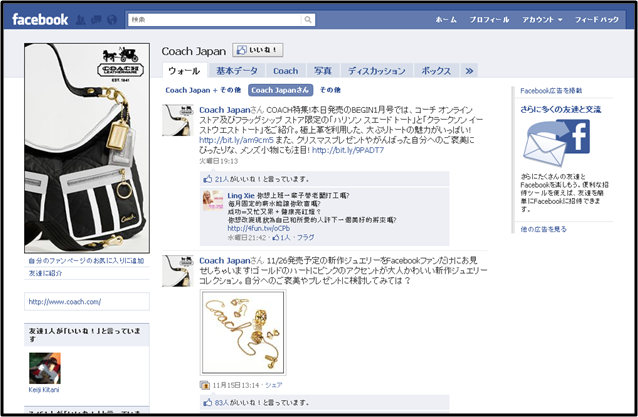The height and width of the screenshot is (417, 638).
Task: Expand the アカウント dropdown menu
Action: [542, 20]
